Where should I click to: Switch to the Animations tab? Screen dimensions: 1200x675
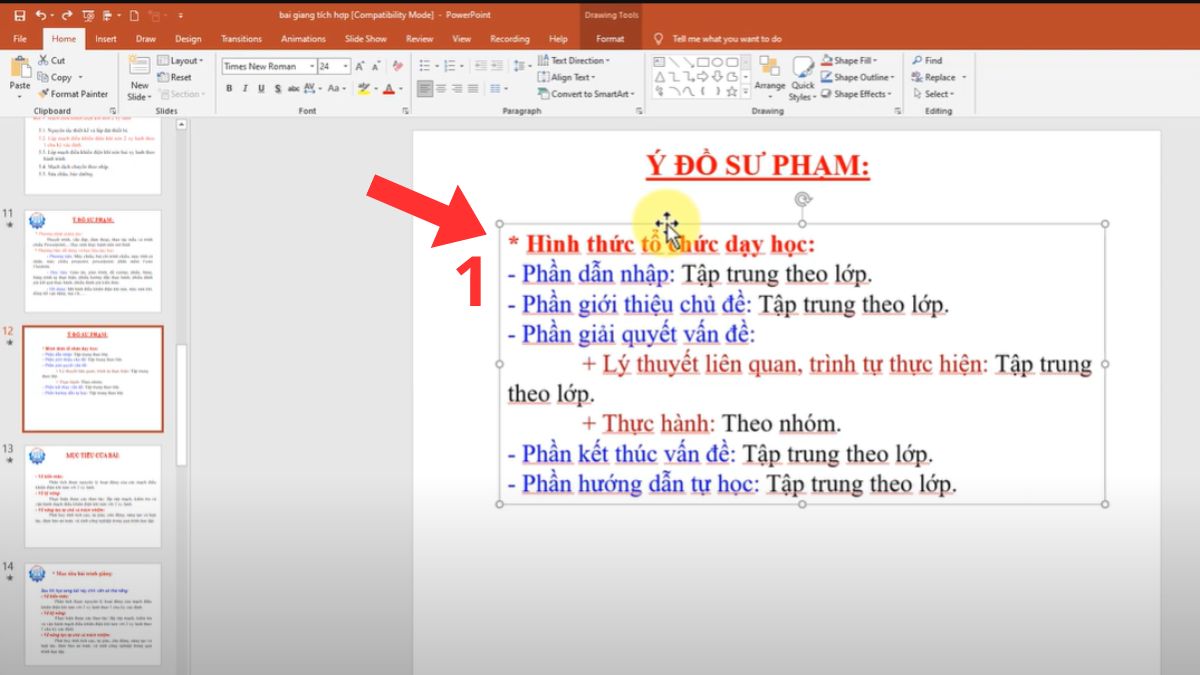pyautogui.click(x=303, y=39)
